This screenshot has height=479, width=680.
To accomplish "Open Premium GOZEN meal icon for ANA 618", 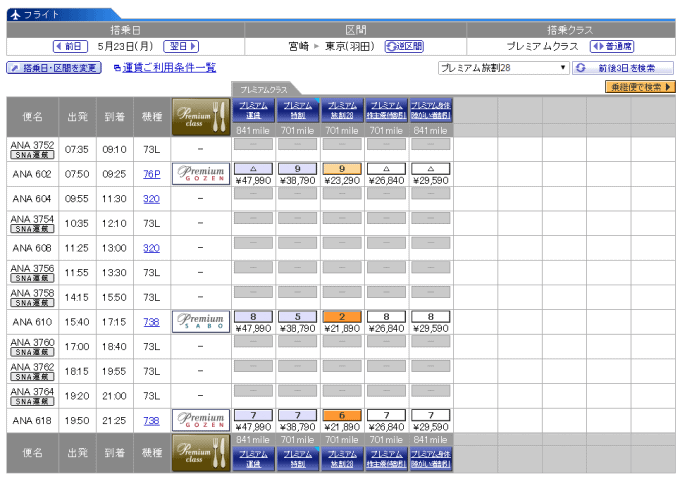I will 201,420.
